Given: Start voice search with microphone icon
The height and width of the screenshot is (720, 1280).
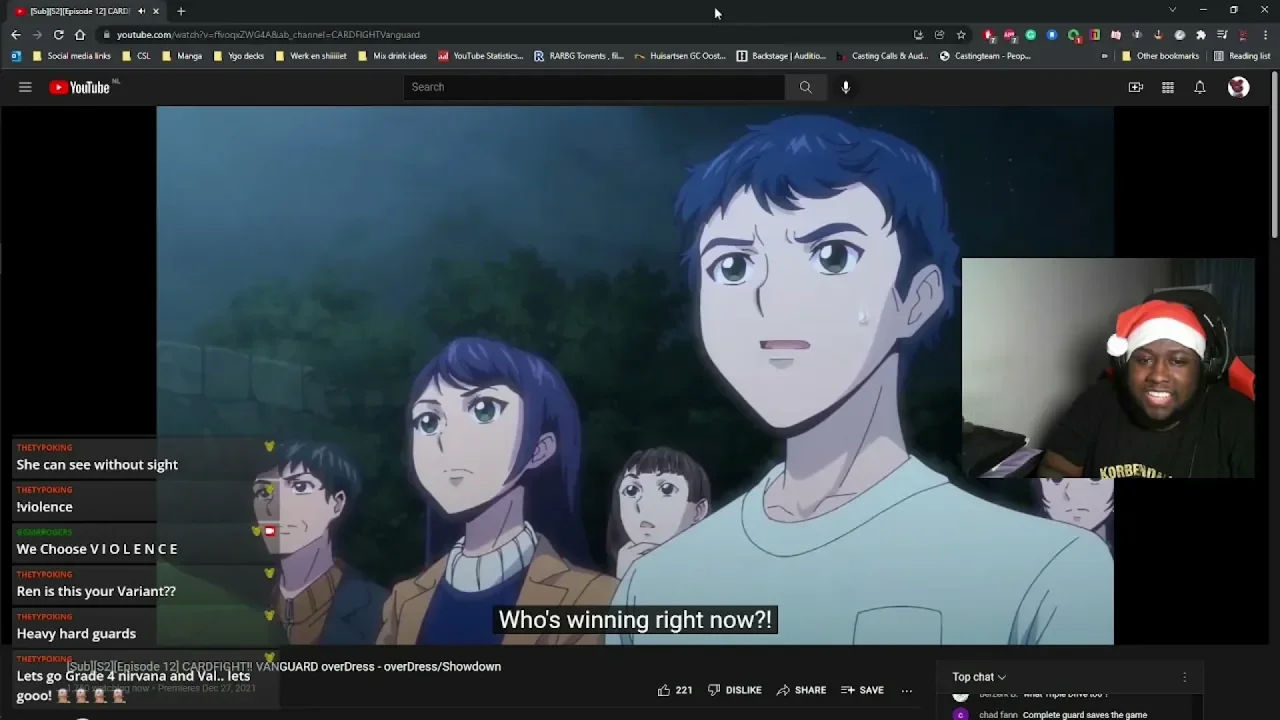Looking at the screenshot, I should pyautogui.click(x=846, y=87).
